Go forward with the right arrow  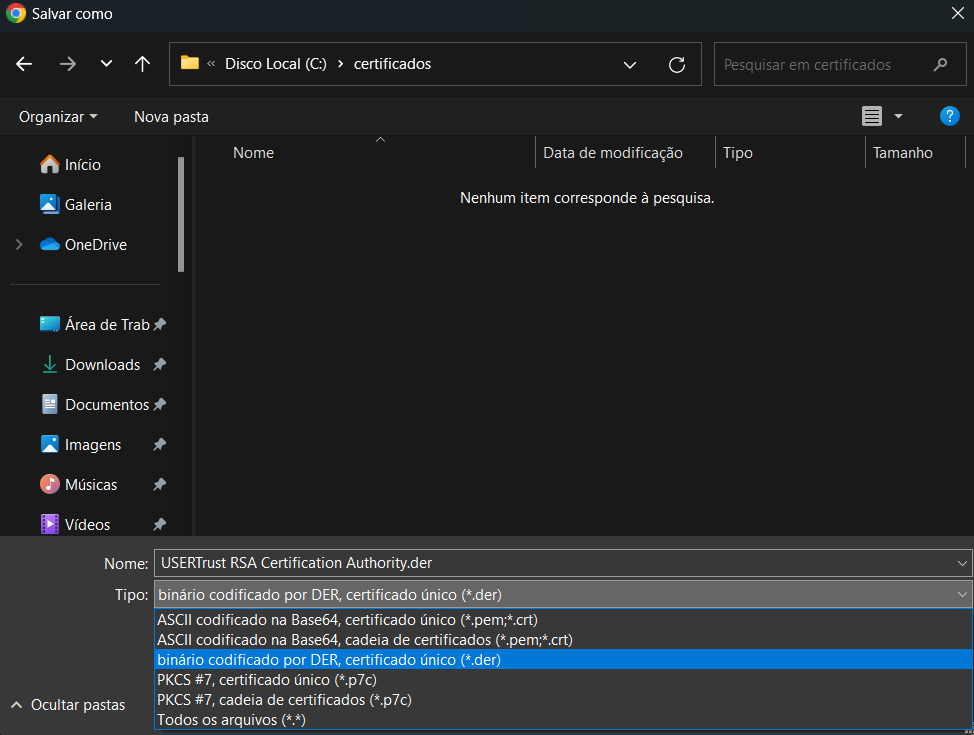[68, 64]
